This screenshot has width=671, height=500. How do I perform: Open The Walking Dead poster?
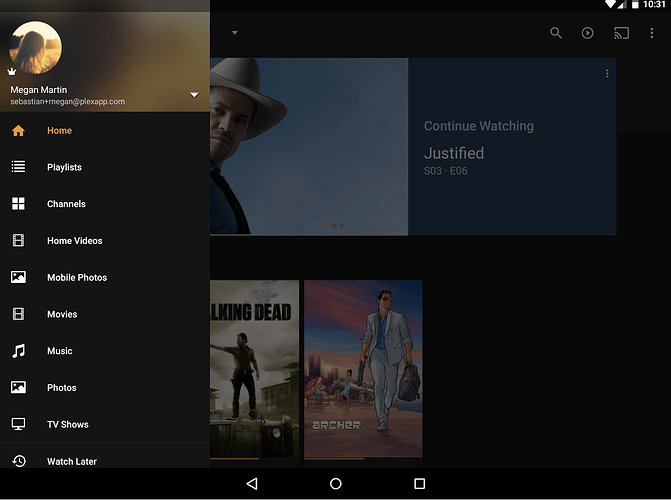[x=255, y=369]
